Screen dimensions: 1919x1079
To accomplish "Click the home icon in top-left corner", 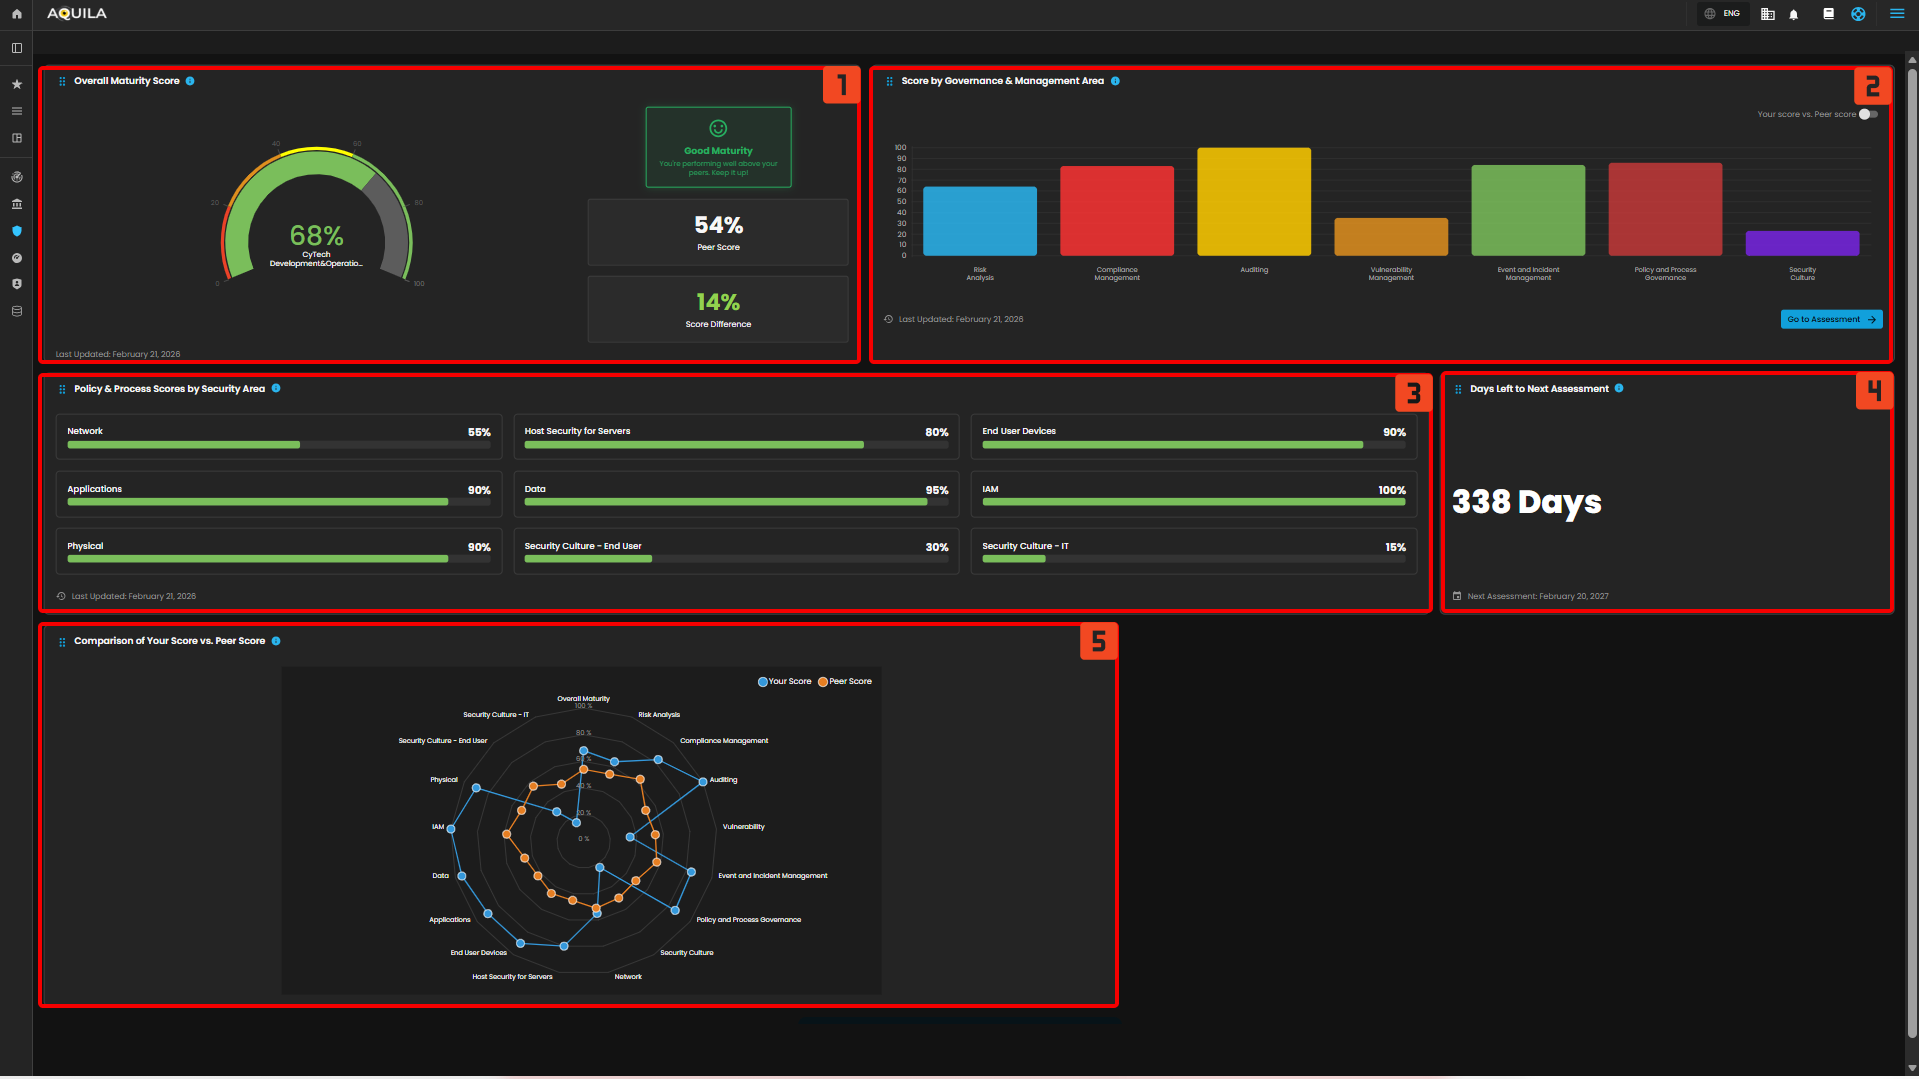I will (16, 14).
